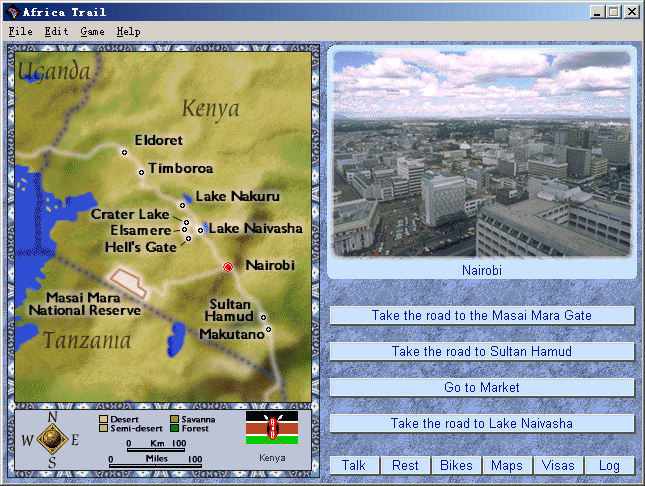The height and width of the screenshot is (486, 645).
Task: Open the File menu
Action: 20,31
